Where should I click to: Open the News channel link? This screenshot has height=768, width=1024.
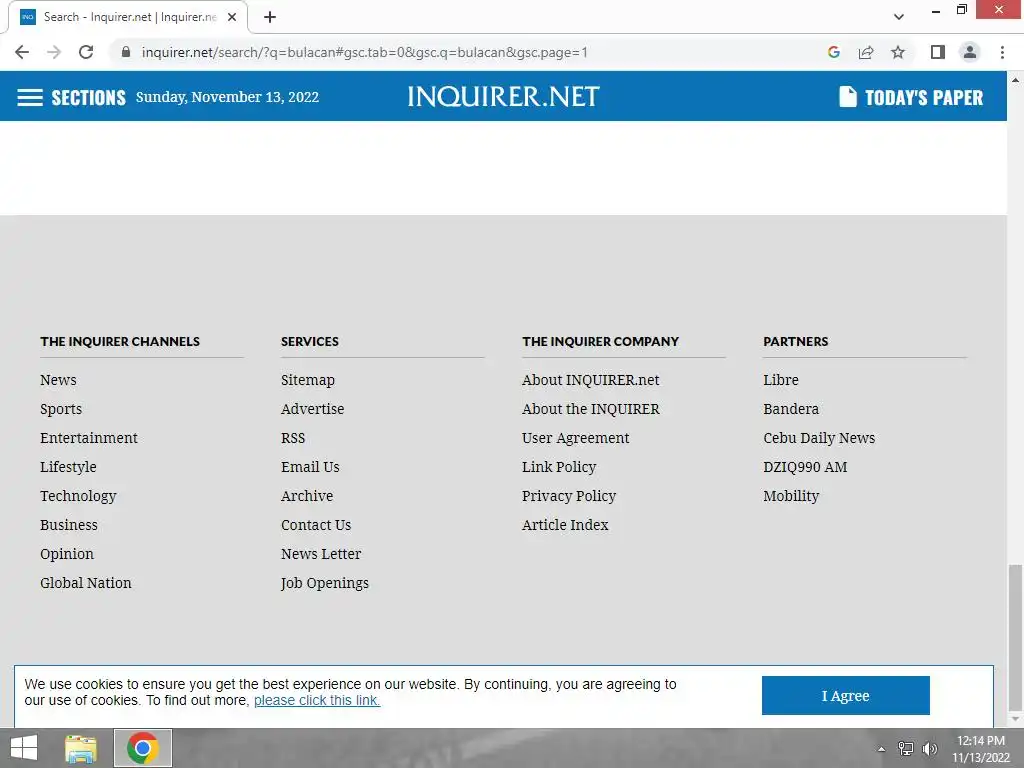[x=58, y=380]
